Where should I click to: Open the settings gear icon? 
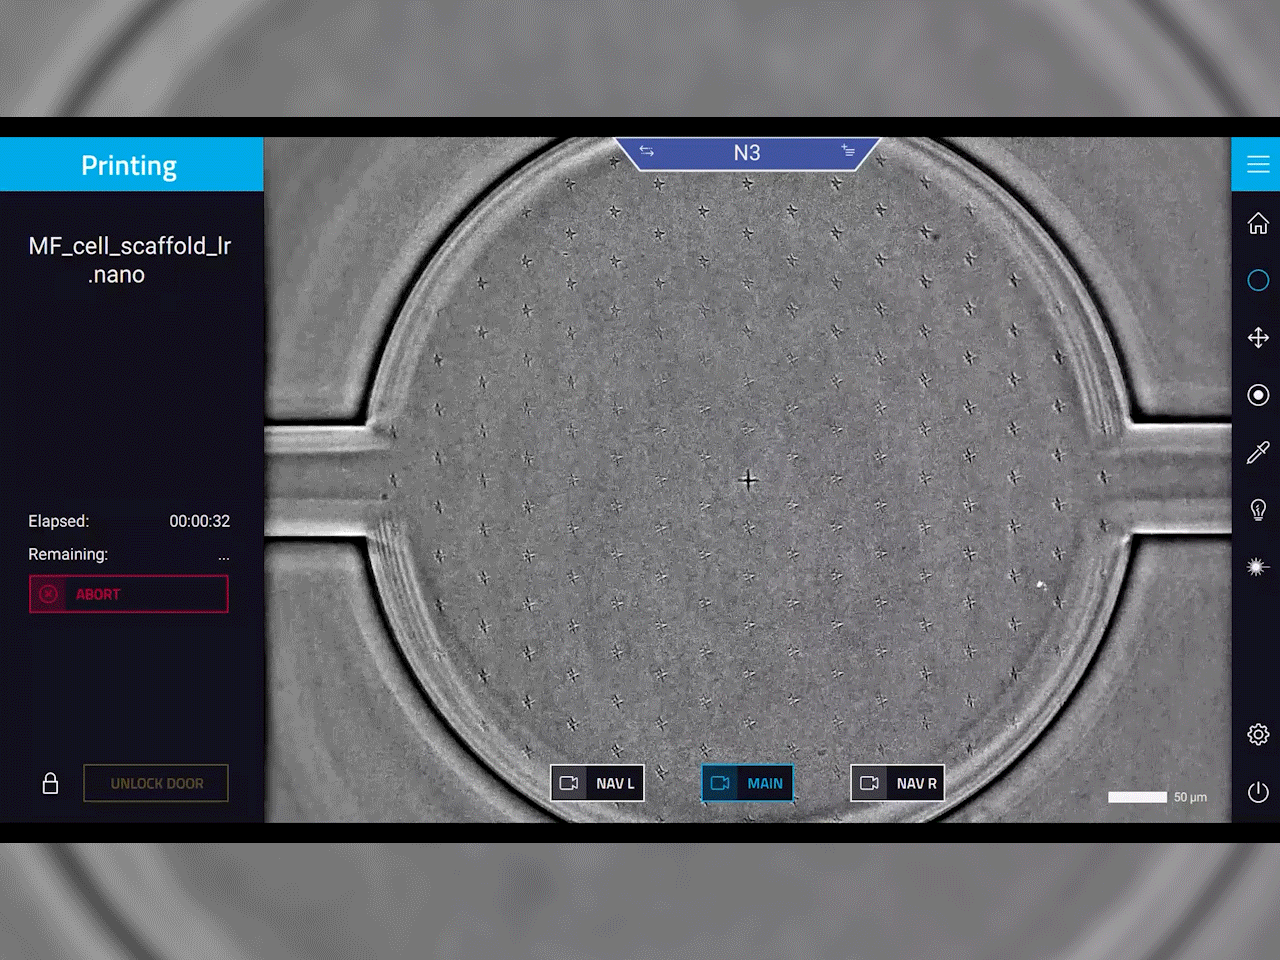pos(1258,735)
